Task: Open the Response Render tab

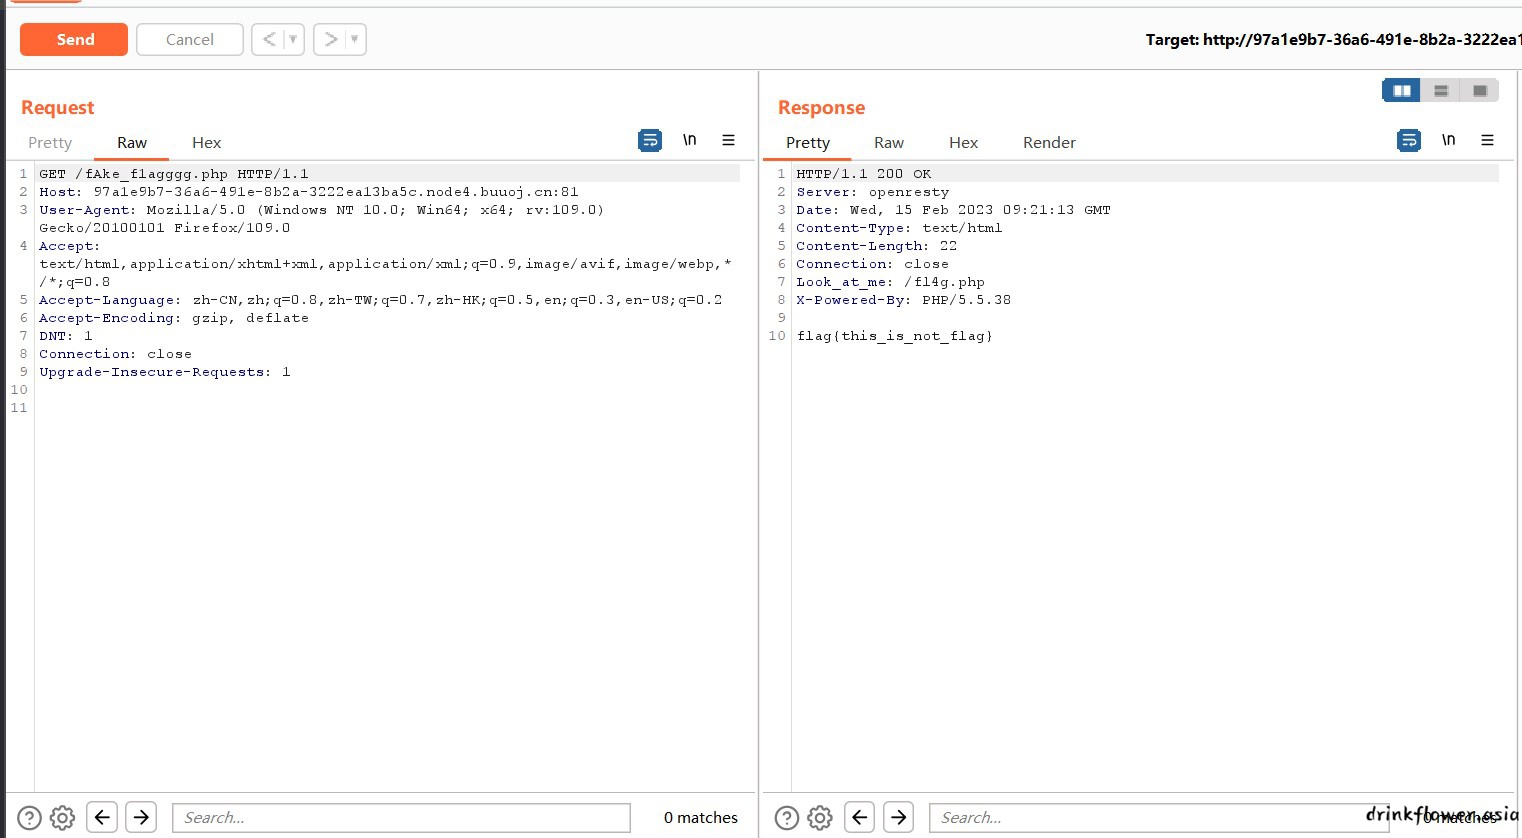Action: point(1049,143)
